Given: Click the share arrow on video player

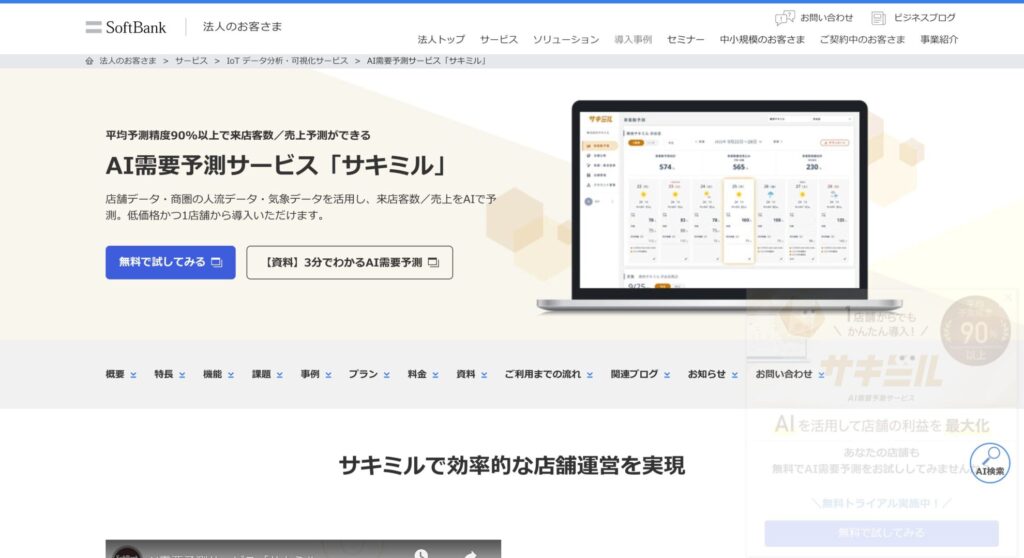Looking at the screenshot, I should click(x=469, y=553).
